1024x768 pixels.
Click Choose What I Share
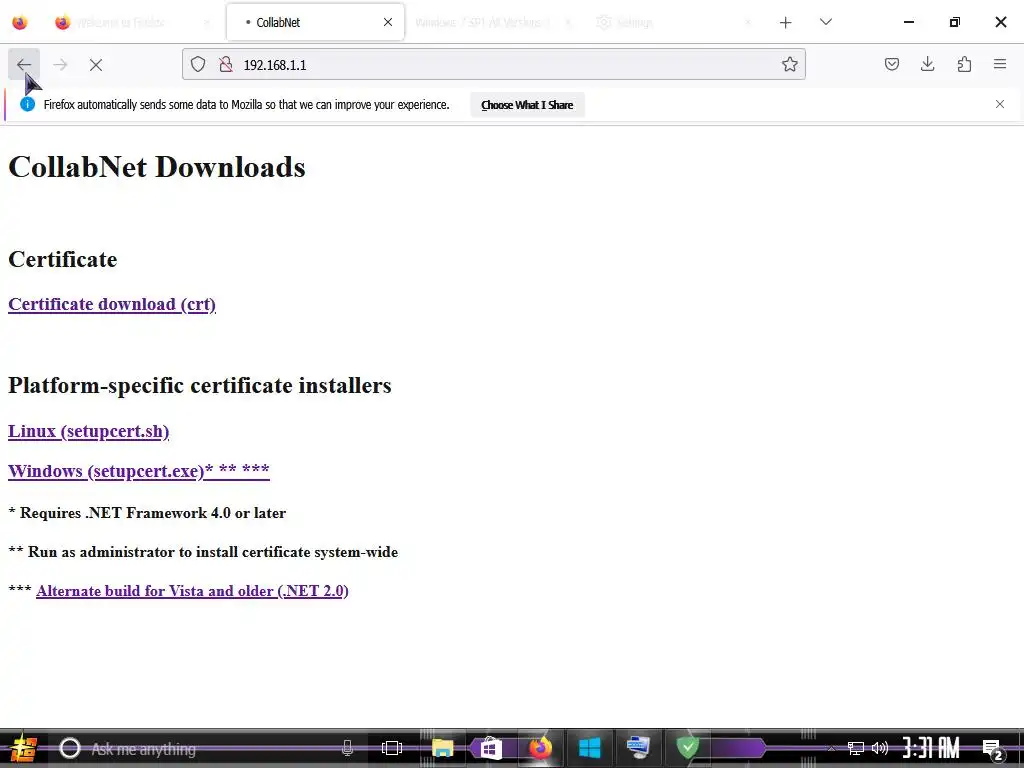pos(527,105)
